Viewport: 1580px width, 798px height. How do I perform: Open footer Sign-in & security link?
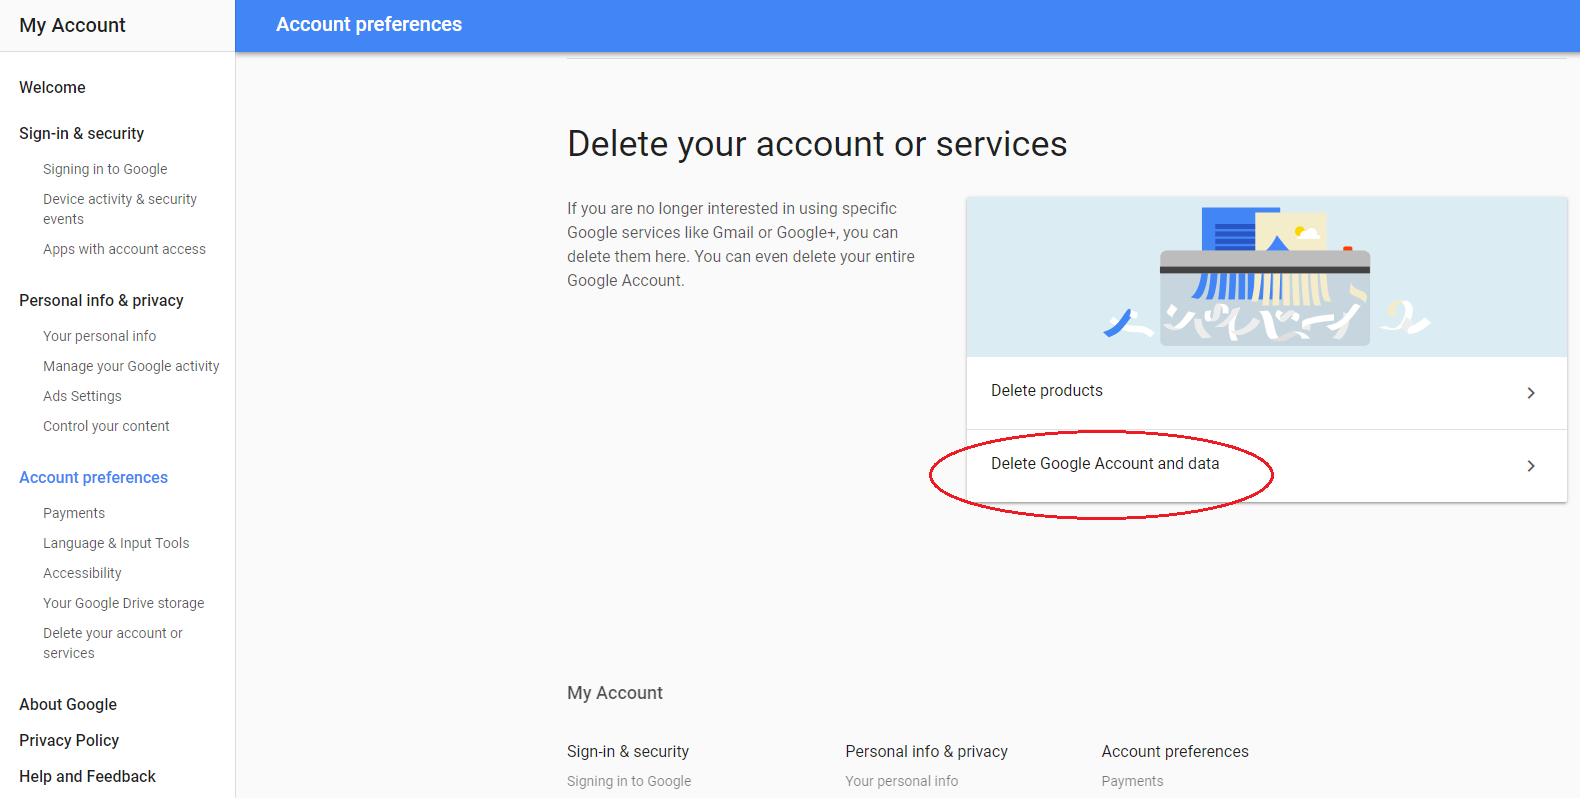(628, 752)
